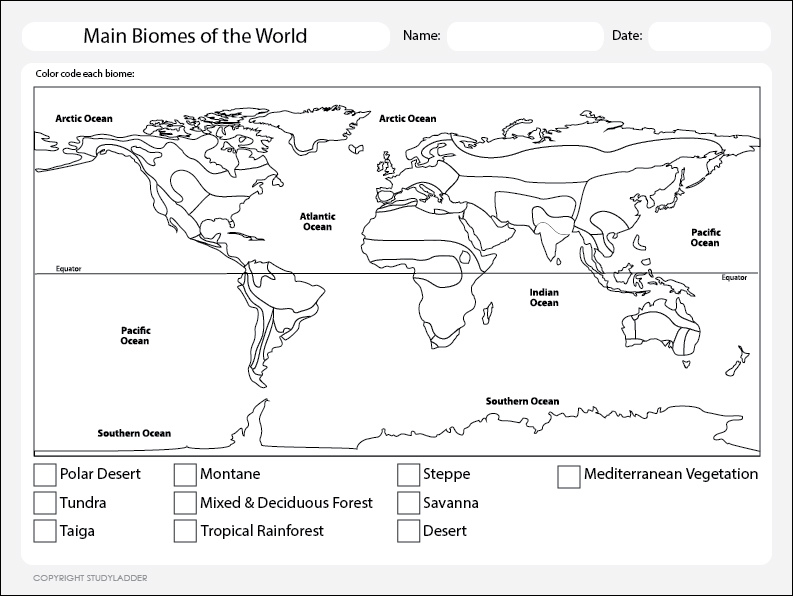Viewport: 793px width, 596px height.
Task: Check the Savanna box
Action: [408, 502]
